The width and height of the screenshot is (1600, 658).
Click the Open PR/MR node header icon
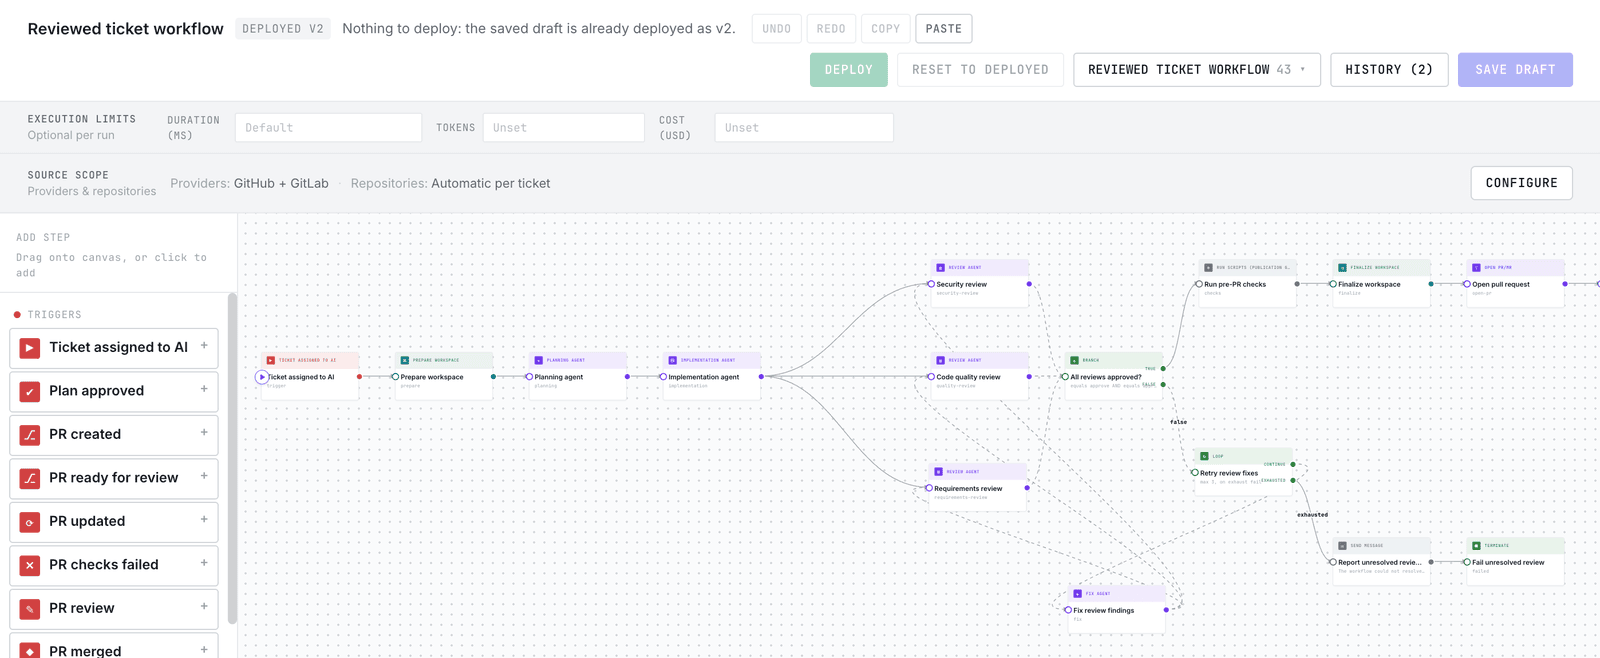pos(1477,267)
